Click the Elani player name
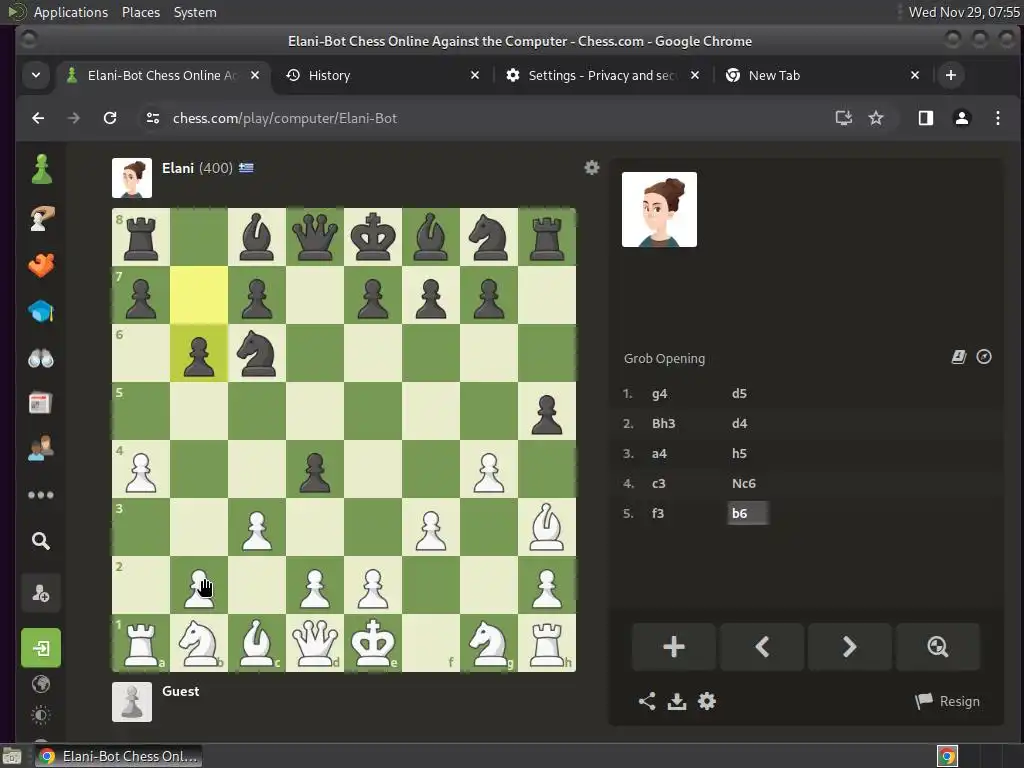This screenshot has width=1024, height=768. point(178,168)
